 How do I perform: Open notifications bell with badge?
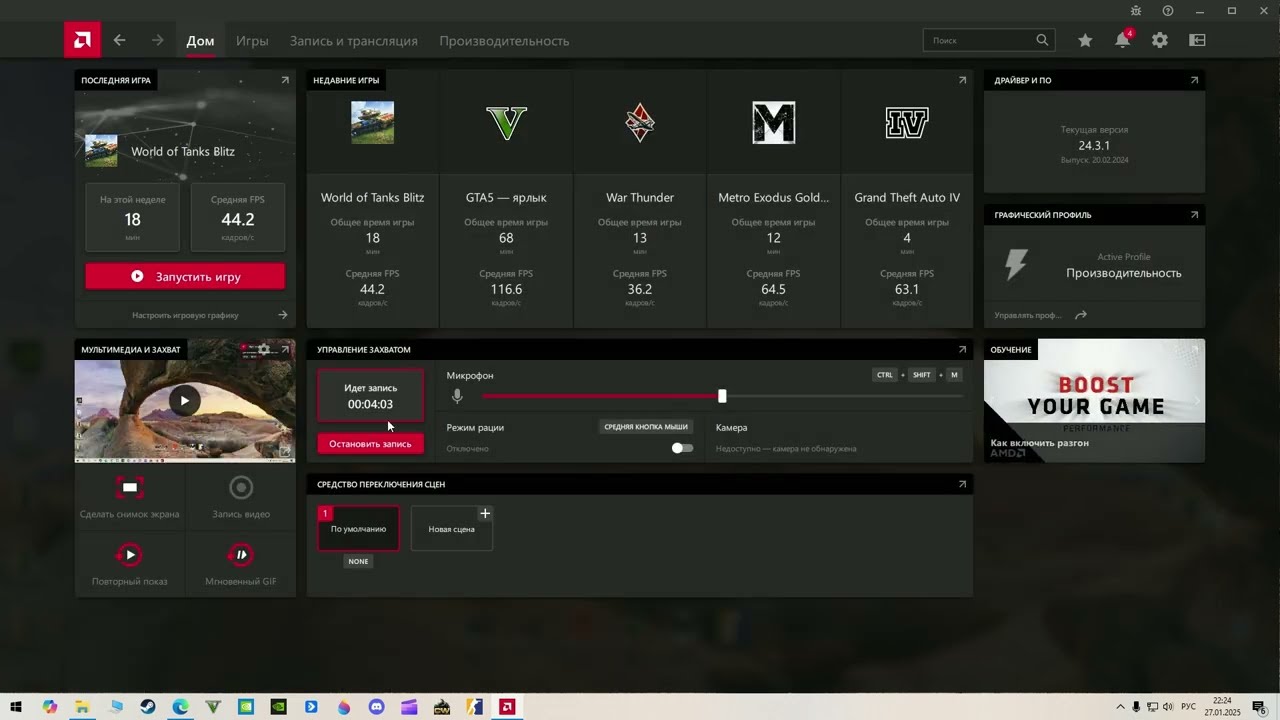click(x=1123, y=40)
